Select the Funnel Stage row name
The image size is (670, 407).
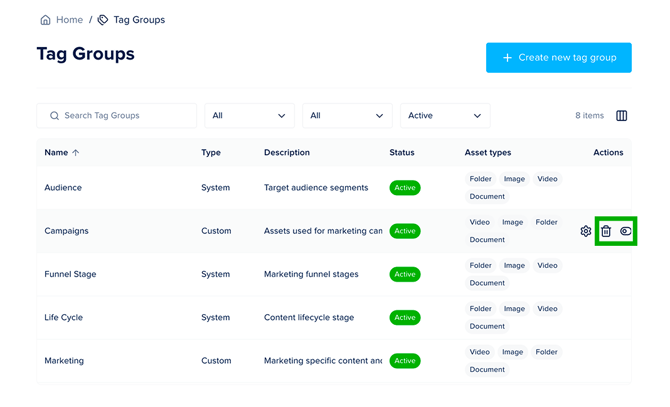[70, 274]
